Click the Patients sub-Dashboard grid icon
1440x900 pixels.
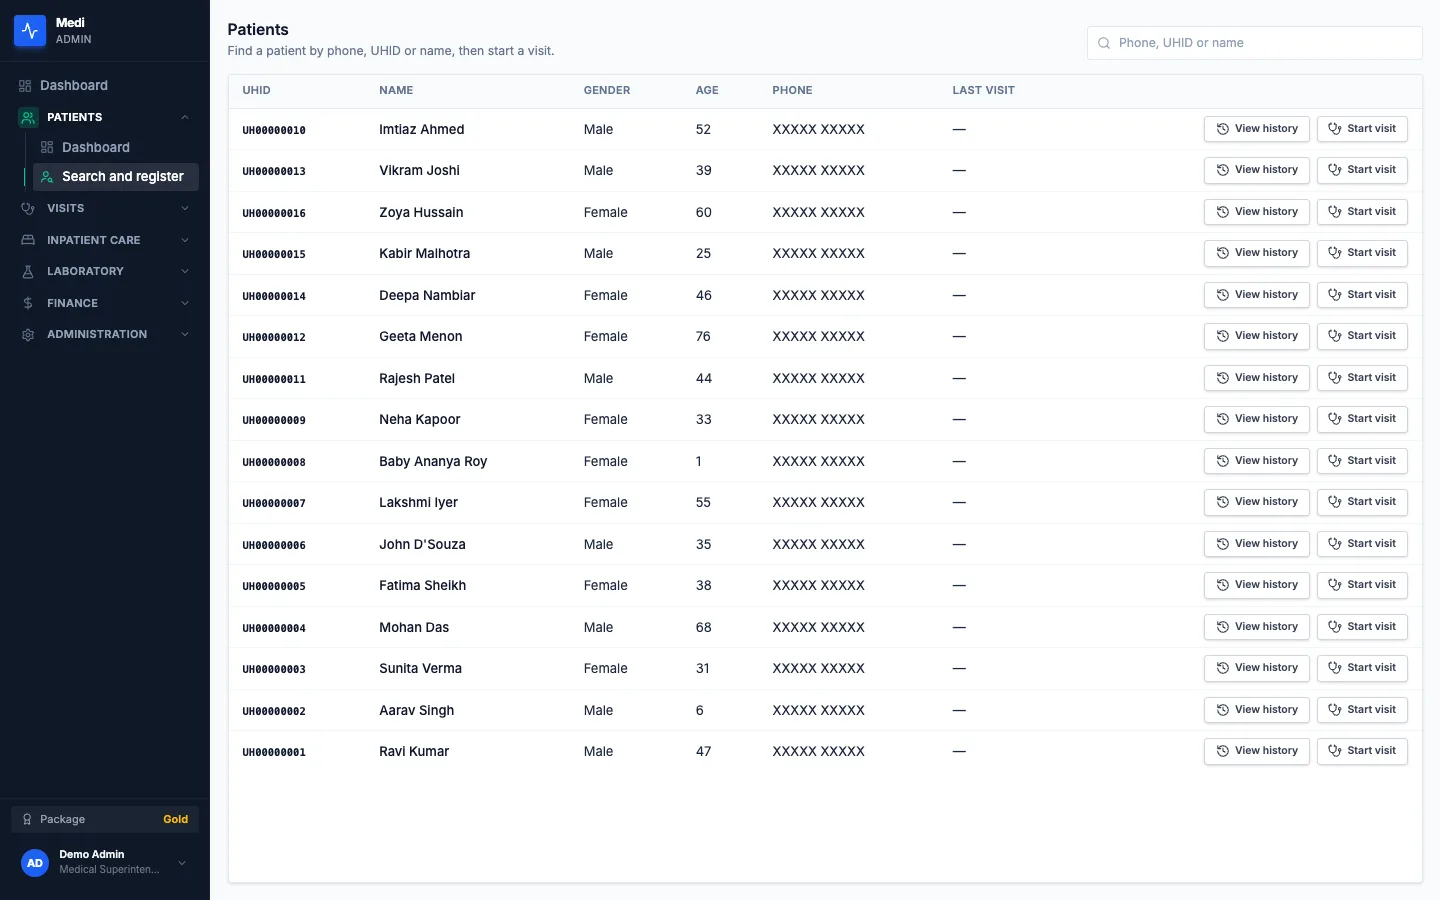47,147
